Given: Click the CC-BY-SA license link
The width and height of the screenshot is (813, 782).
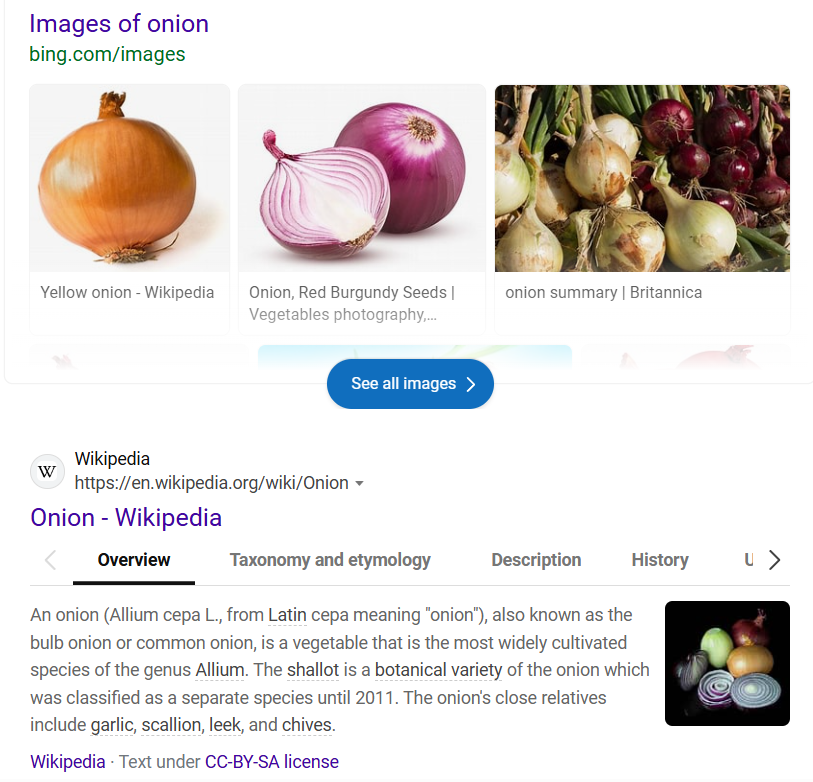Looking at the screenshot, I should [272, 762].
